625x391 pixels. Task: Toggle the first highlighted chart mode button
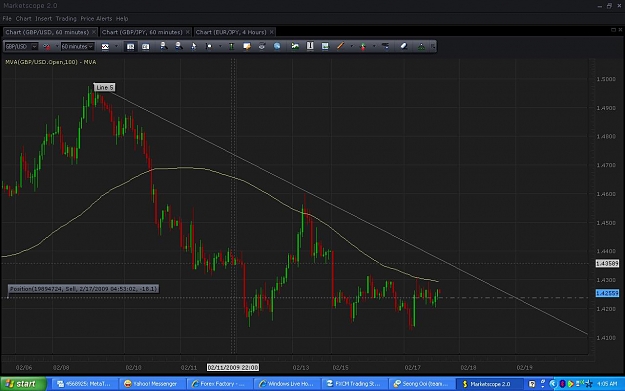(130, 47)
